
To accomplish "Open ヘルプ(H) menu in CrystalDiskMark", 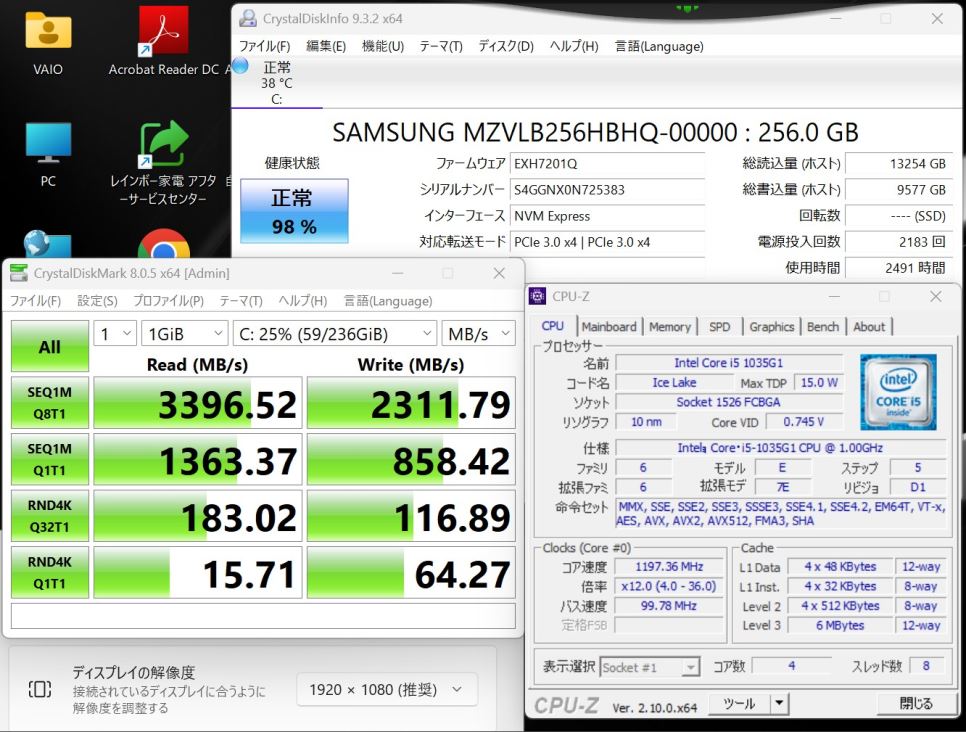I will click(x=302, y=301).
